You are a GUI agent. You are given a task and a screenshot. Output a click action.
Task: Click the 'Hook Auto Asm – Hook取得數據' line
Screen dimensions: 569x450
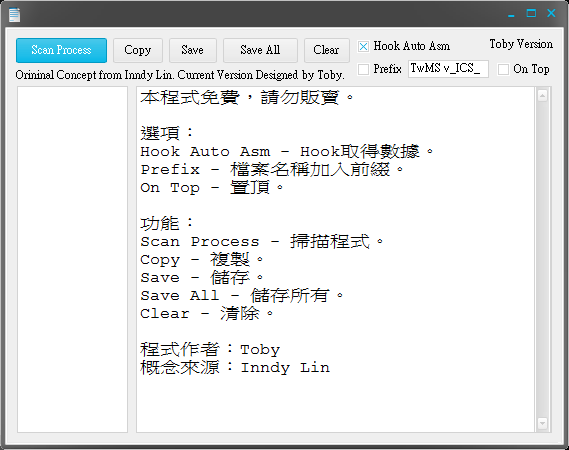coord(287,152)
